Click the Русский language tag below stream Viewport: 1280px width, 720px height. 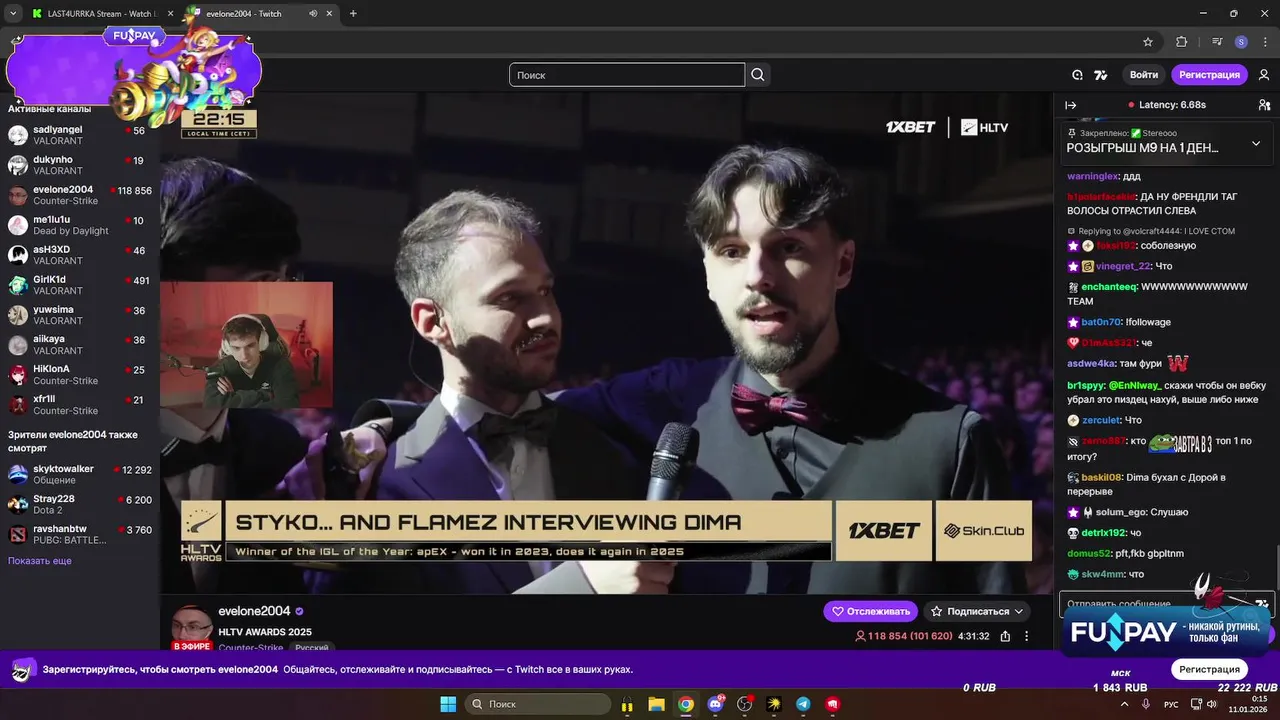tap(311, 648)
